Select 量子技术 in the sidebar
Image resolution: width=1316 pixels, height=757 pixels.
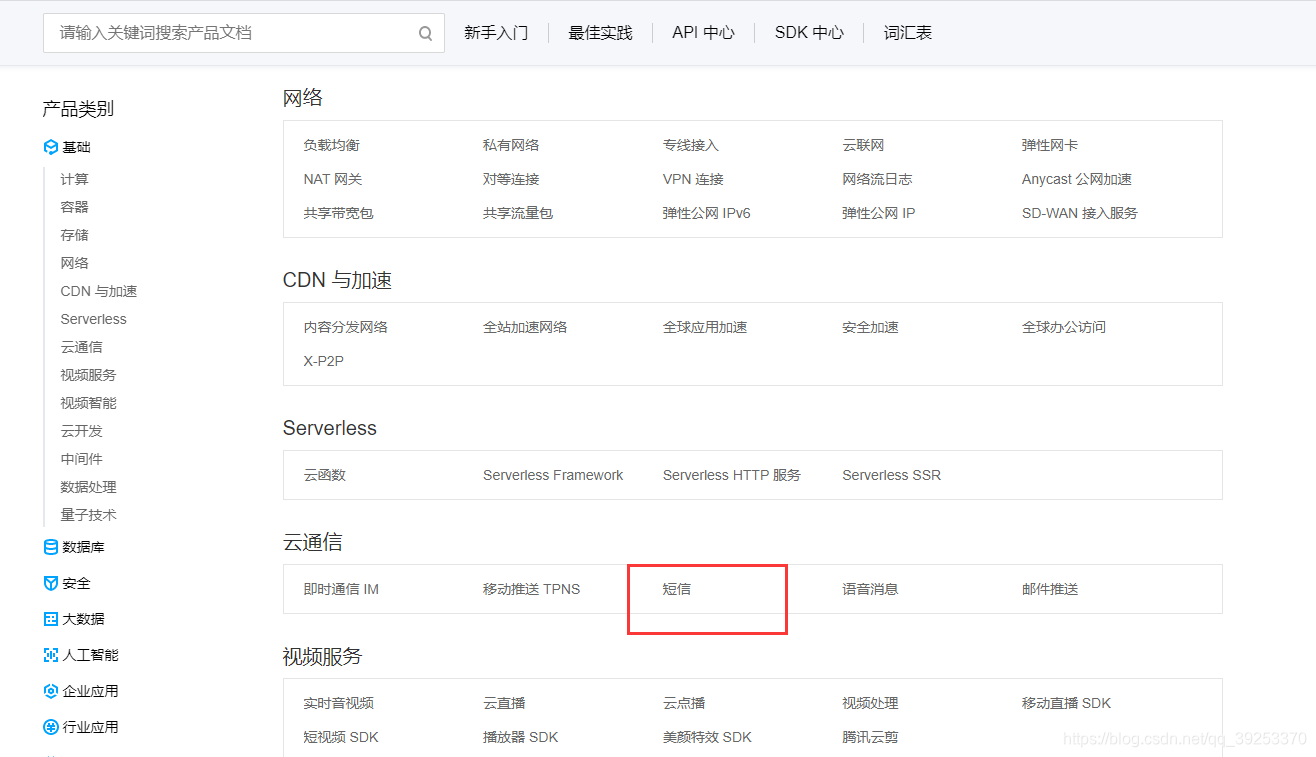click(88, 515)
